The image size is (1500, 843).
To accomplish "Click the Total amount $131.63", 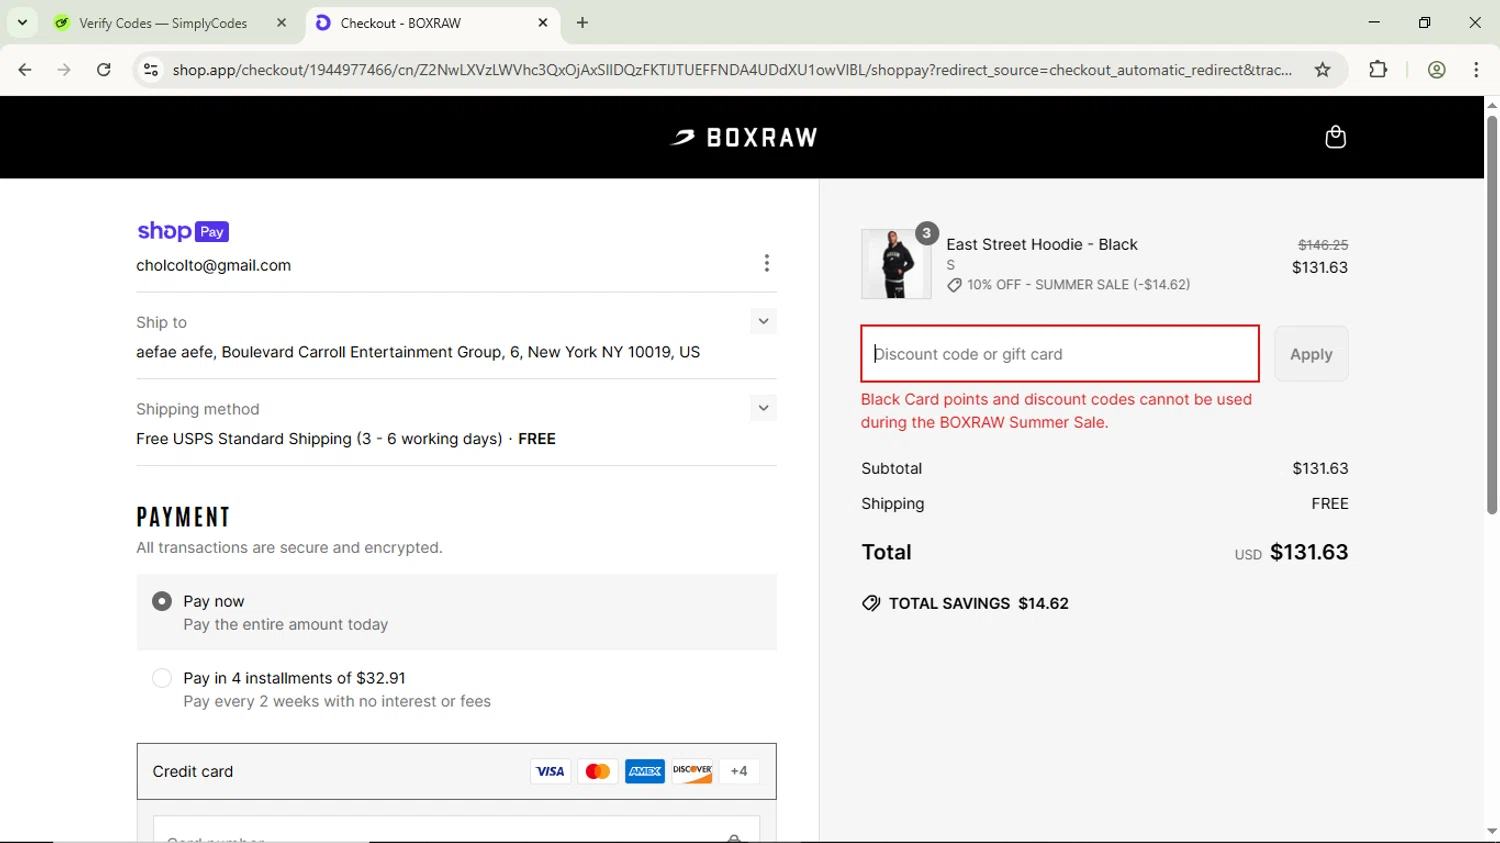I will tap(1309, 552).
